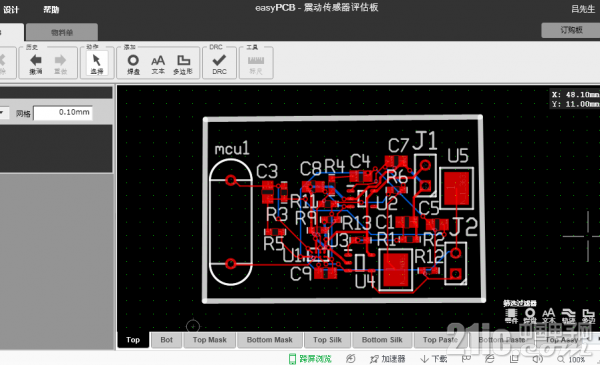This screenshot has height=365, width=600.
Task: Click the 跨屏浏览 status bar button
Action: (310, 359)
